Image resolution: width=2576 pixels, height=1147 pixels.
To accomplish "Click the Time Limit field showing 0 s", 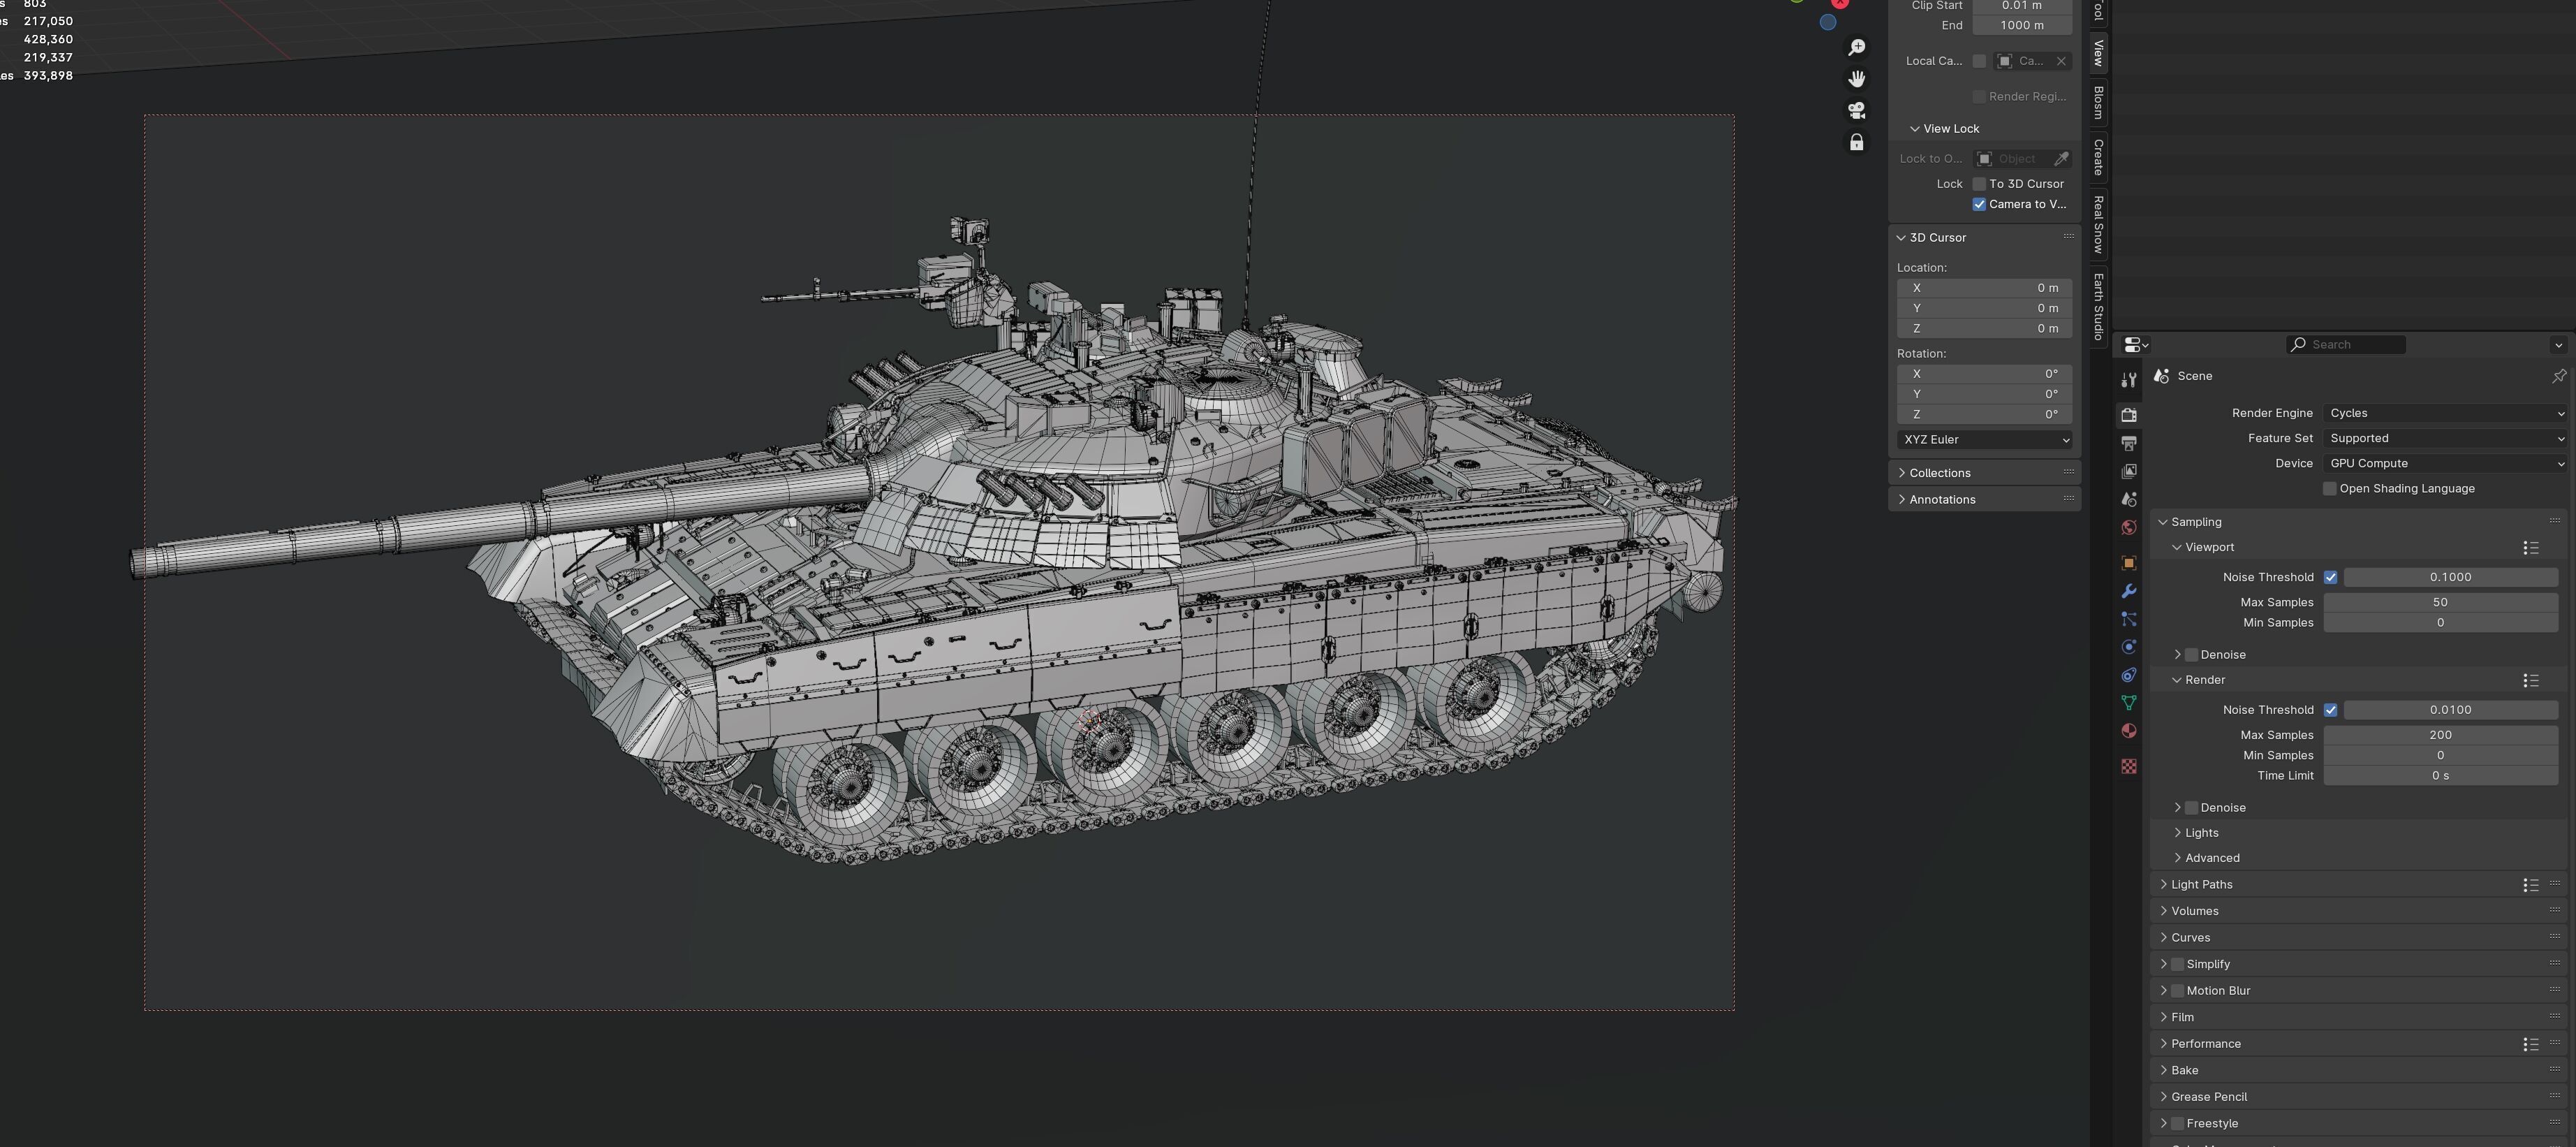I will 2440,776.
